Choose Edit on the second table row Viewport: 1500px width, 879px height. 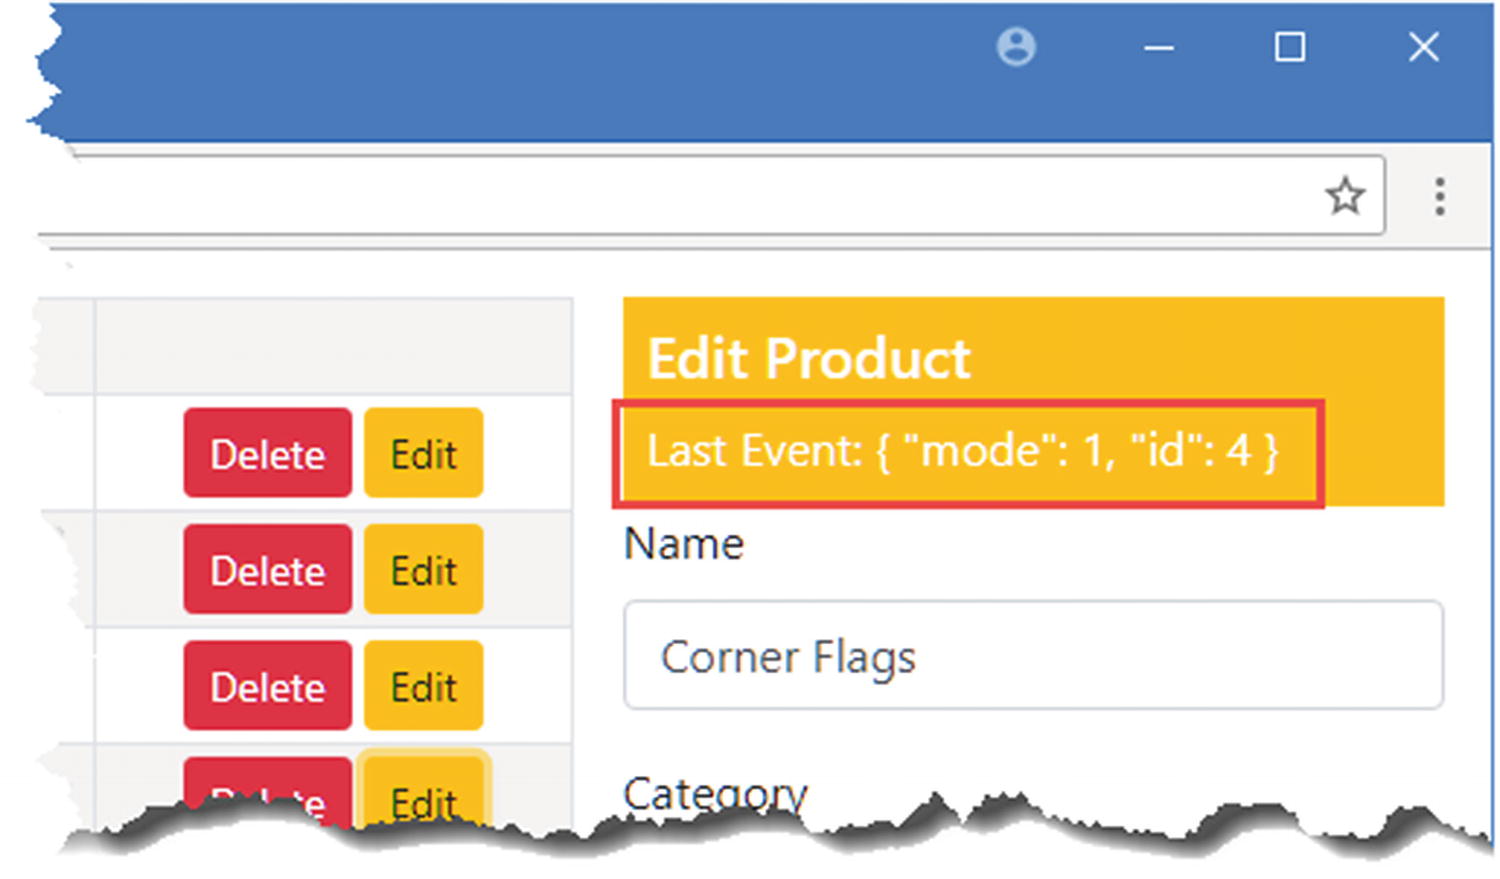coord(423,570)
